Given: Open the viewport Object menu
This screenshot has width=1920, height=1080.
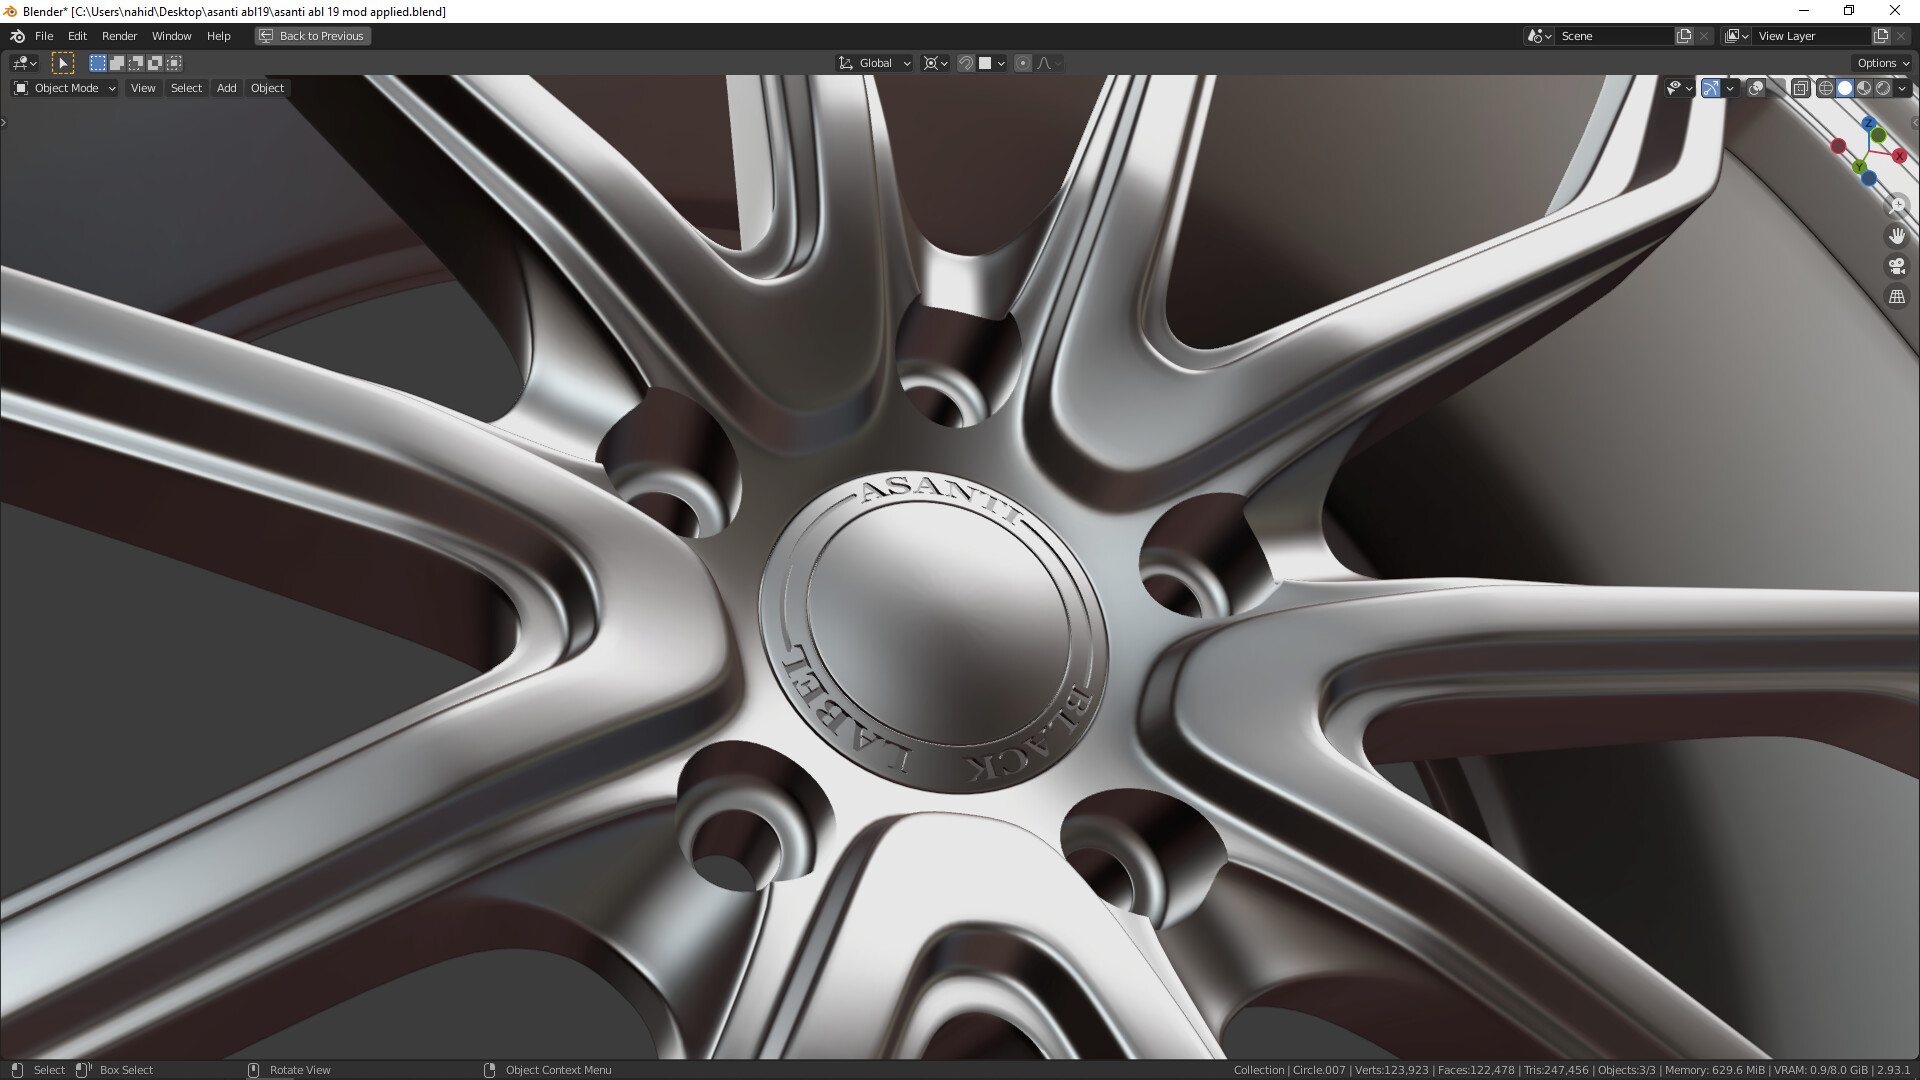Looking at the screenshot, I should click(267, 88).
